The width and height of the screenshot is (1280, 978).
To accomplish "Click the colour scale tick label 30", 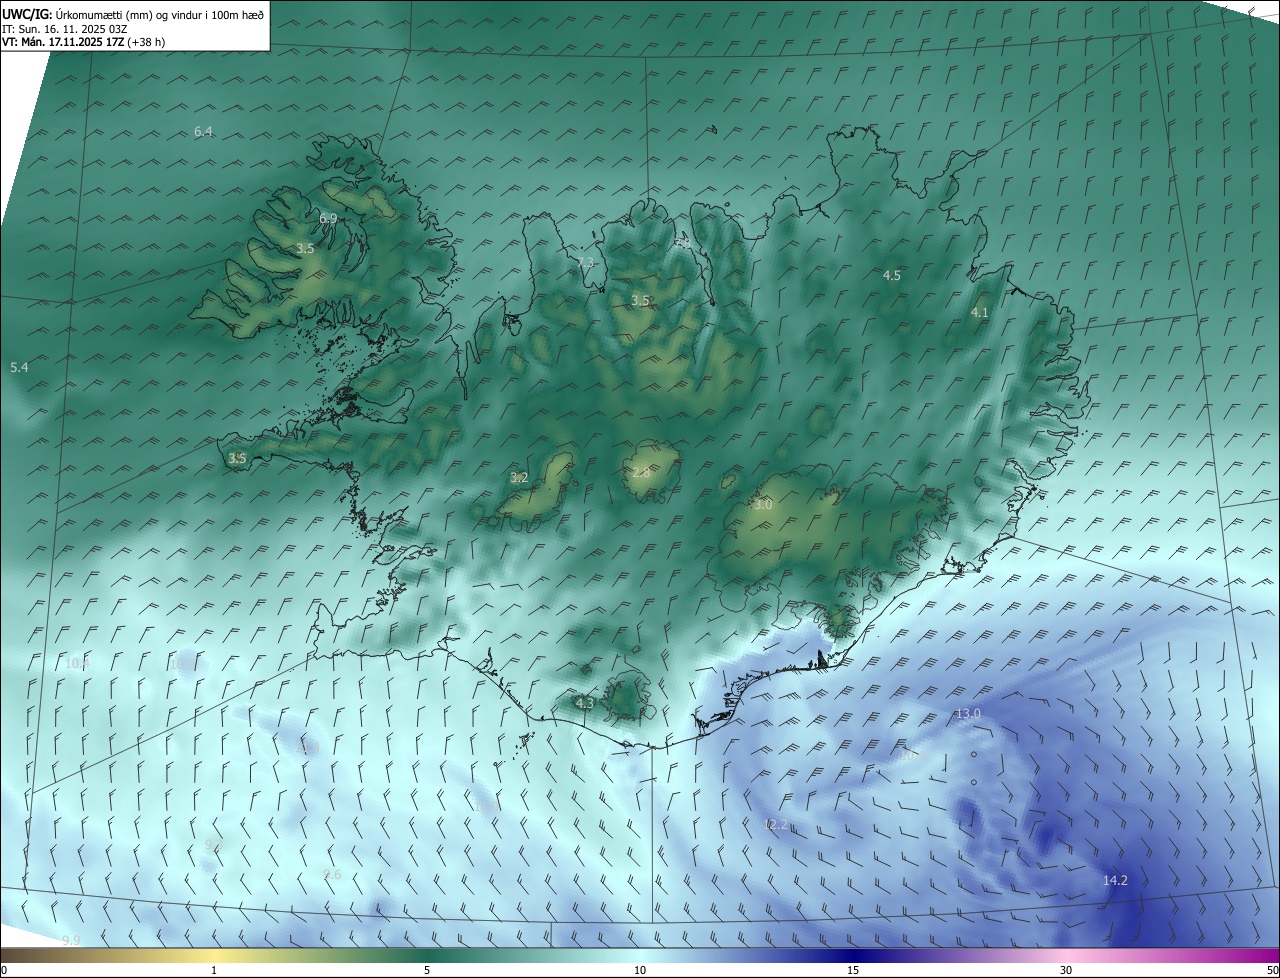I will 1066,970.
